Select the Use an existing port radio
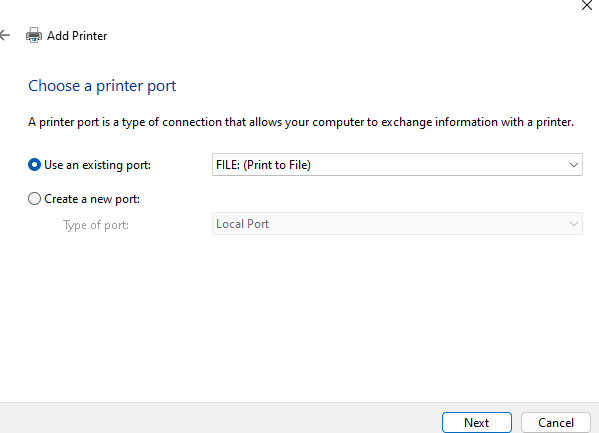The height and width of the screenshot is (433, 599). click(x=34, y=165)
